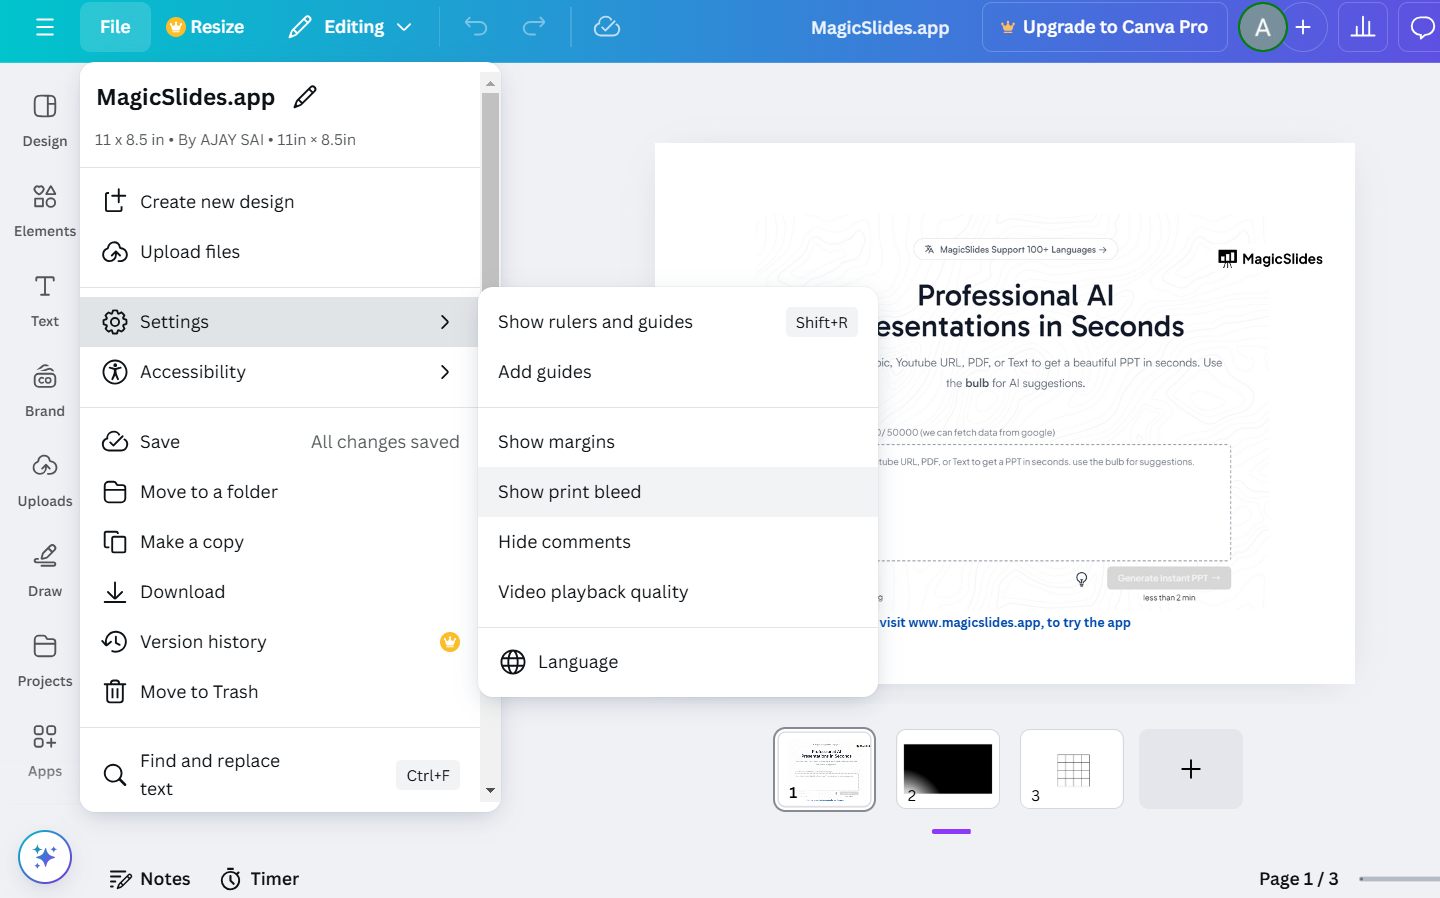Open the comments speech bubble icon
Image resolution: width=1440 pixels, height=898 pixels.
(x=1422, y=27)
